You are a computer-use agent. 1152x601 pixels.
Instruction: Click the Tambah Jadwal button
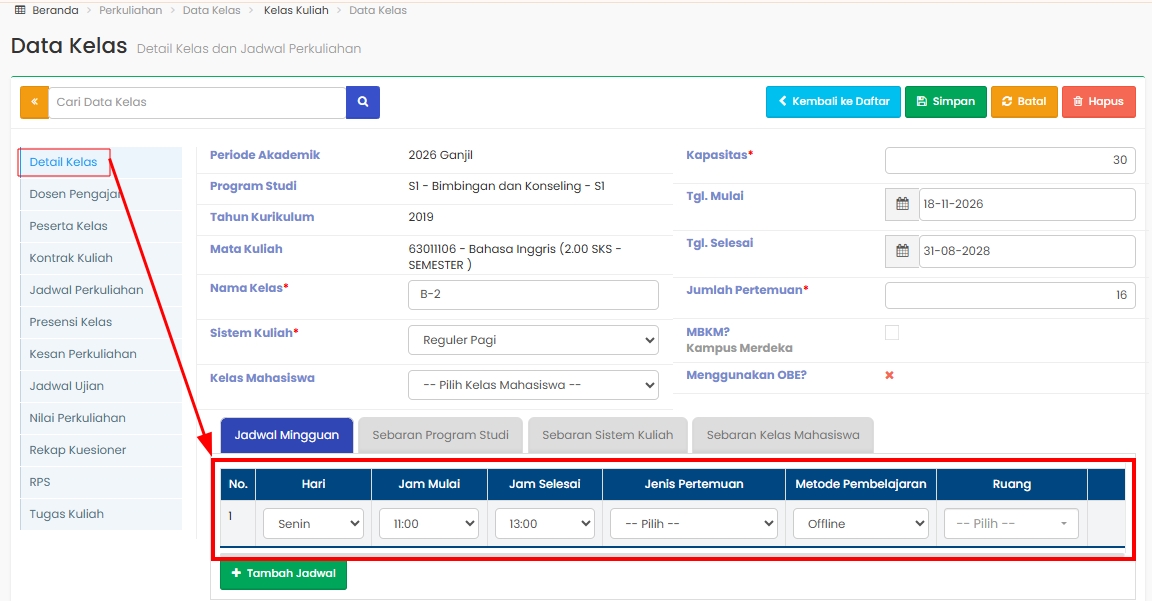click(x=283, y=574)
